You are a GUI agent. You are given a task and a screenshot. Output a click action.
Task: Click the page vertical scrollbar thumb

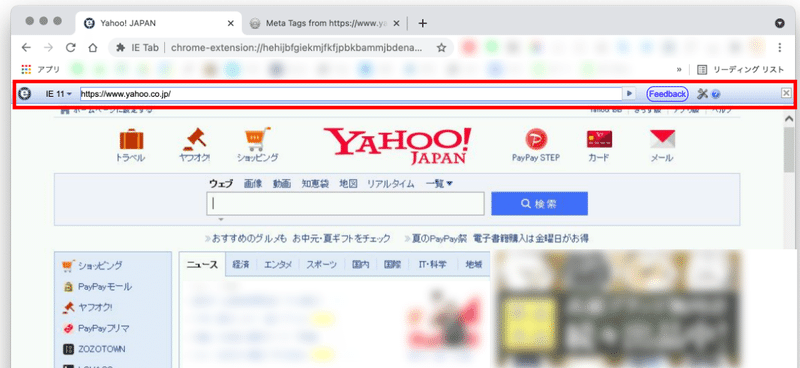789,149
